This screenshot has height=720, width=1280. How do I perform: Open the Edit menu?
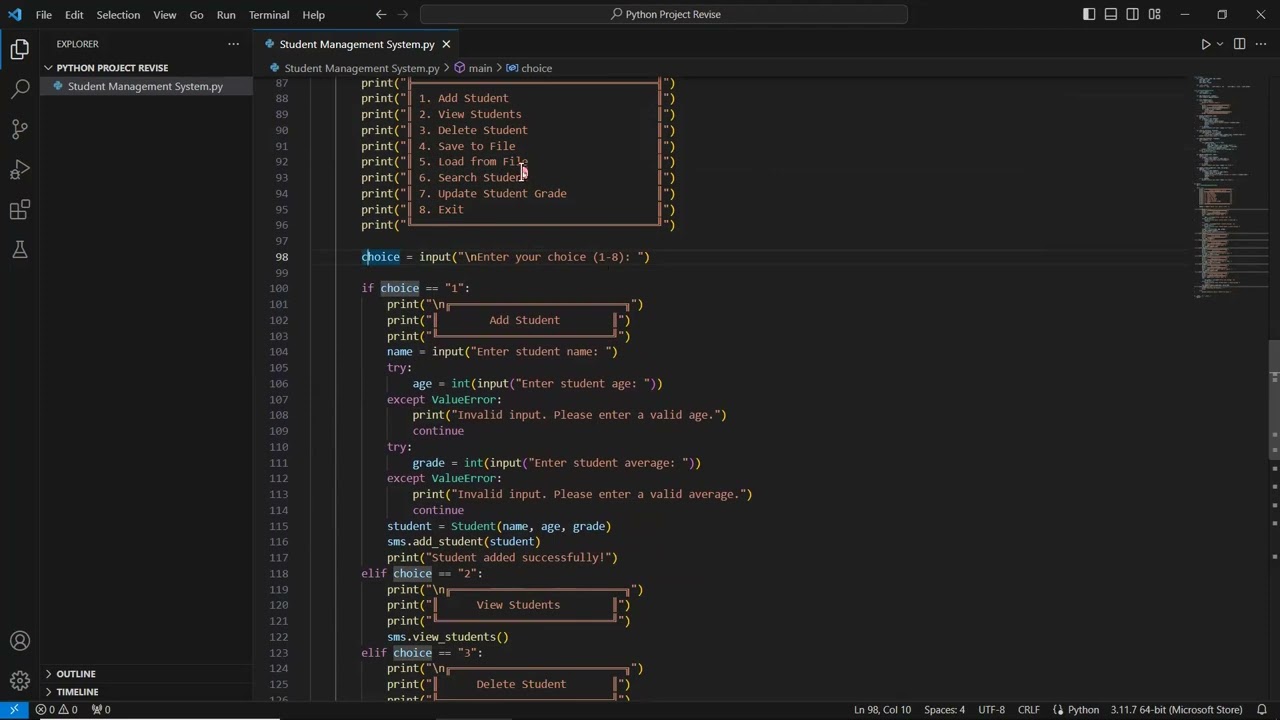(74, 15)
